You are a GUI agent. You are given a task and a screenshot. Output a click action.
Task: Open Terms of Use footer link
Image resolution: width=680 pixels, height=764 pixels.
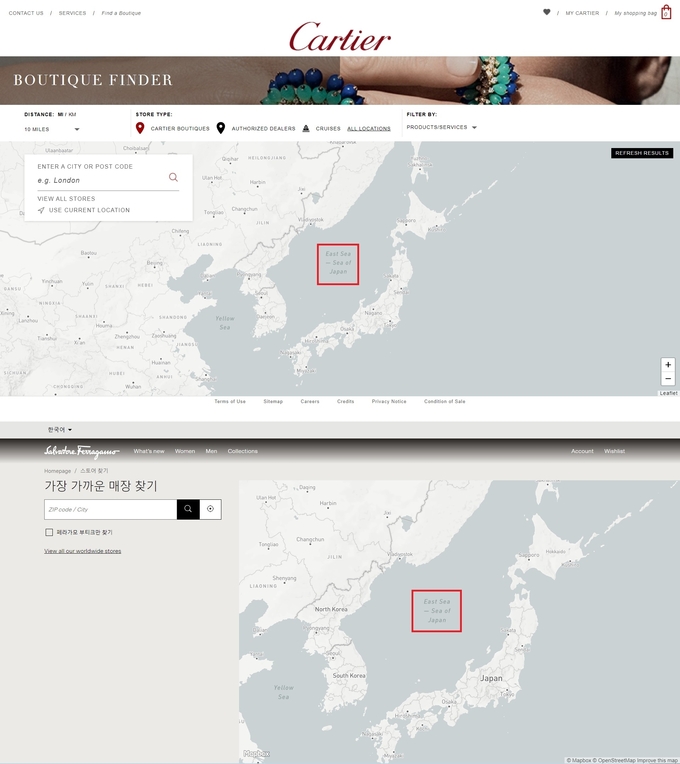click(230, 401)
